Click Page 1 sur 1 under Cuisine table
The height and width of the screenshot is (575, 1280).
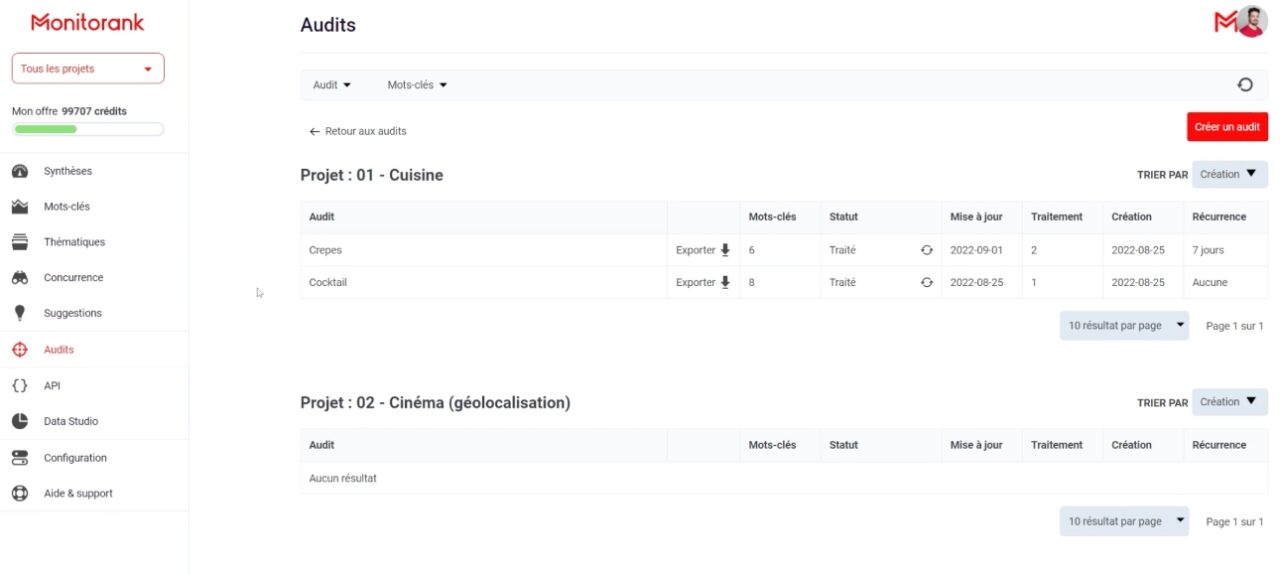pos(1235,326)
